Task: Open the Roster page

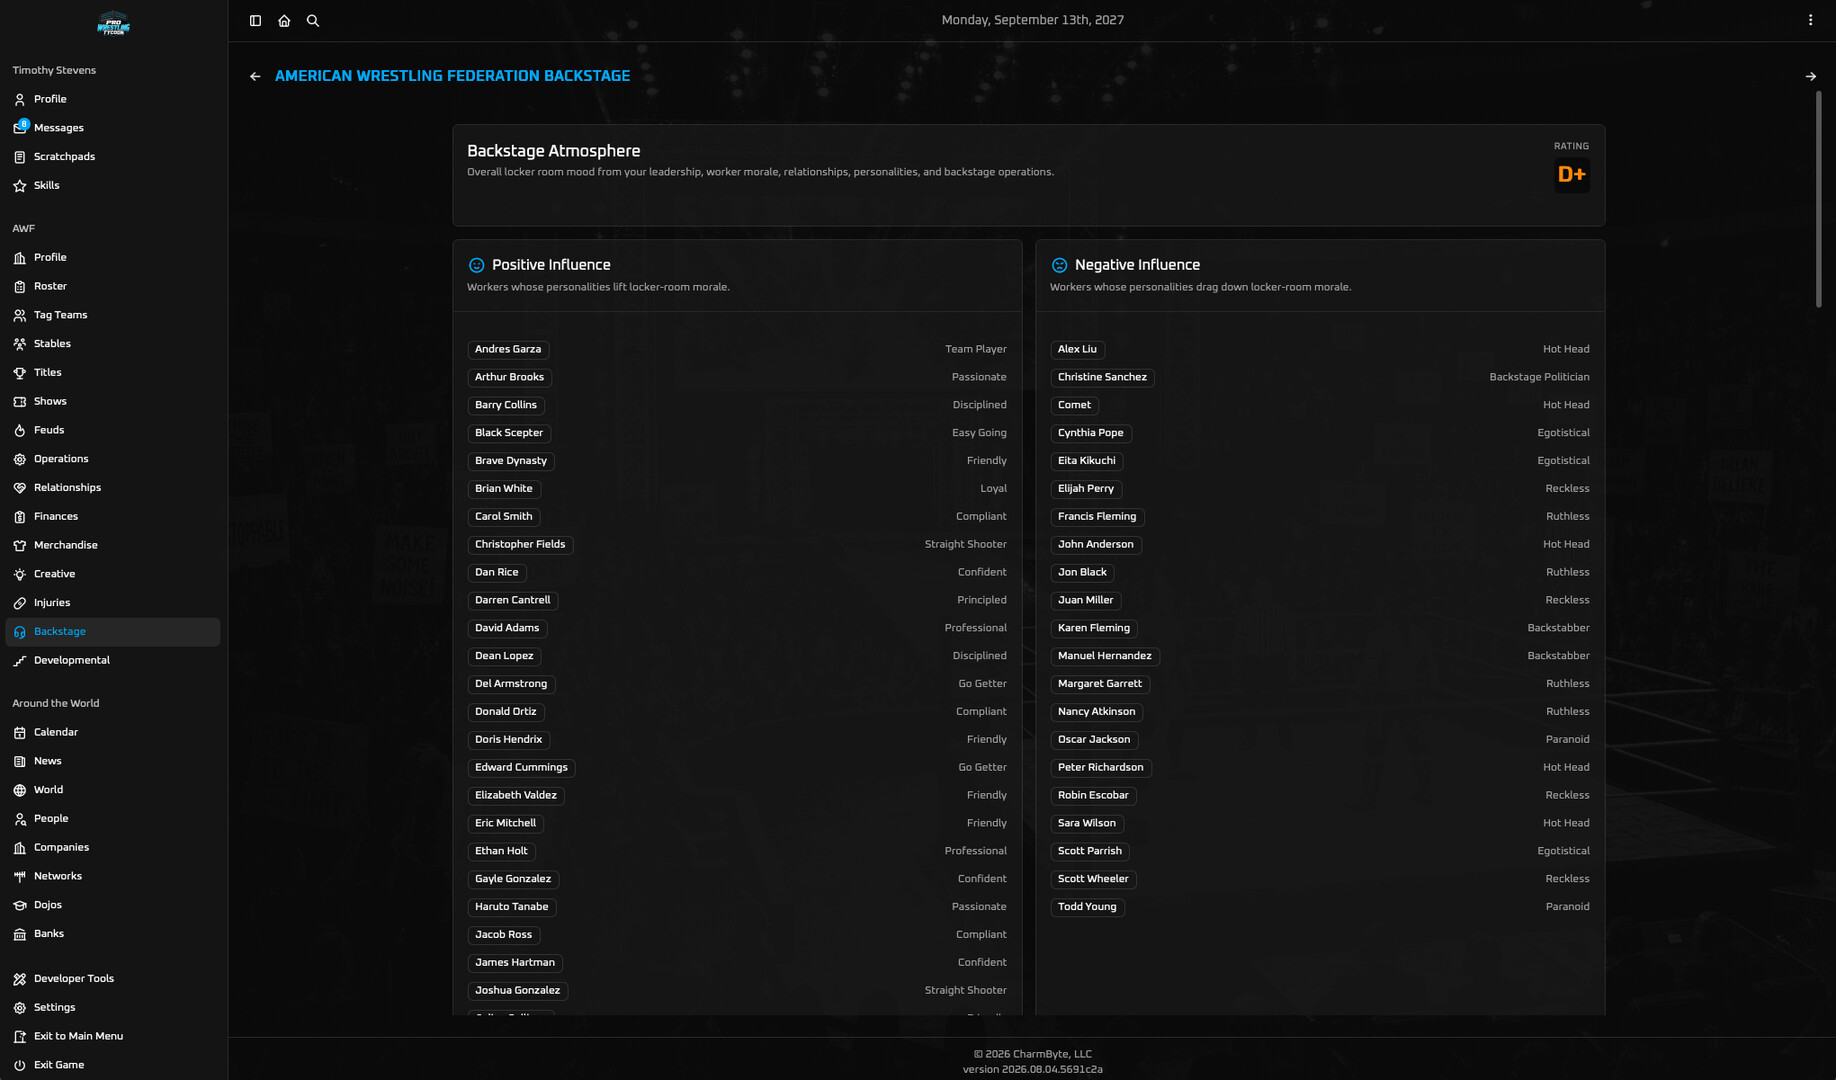Action: click(x=112, y=286)
